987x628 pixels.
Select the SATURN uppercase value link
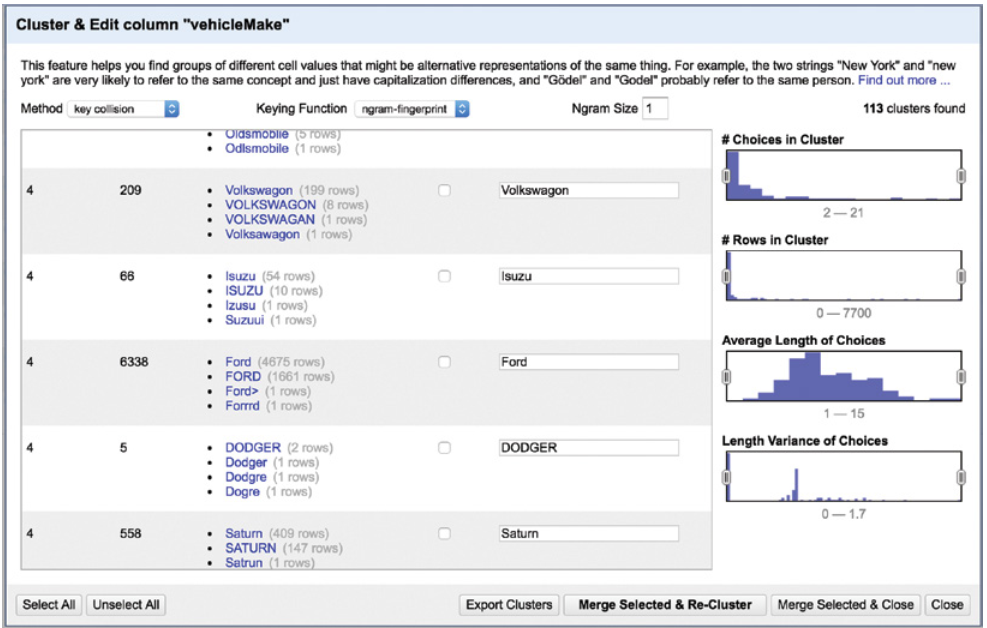pos(251,548)
